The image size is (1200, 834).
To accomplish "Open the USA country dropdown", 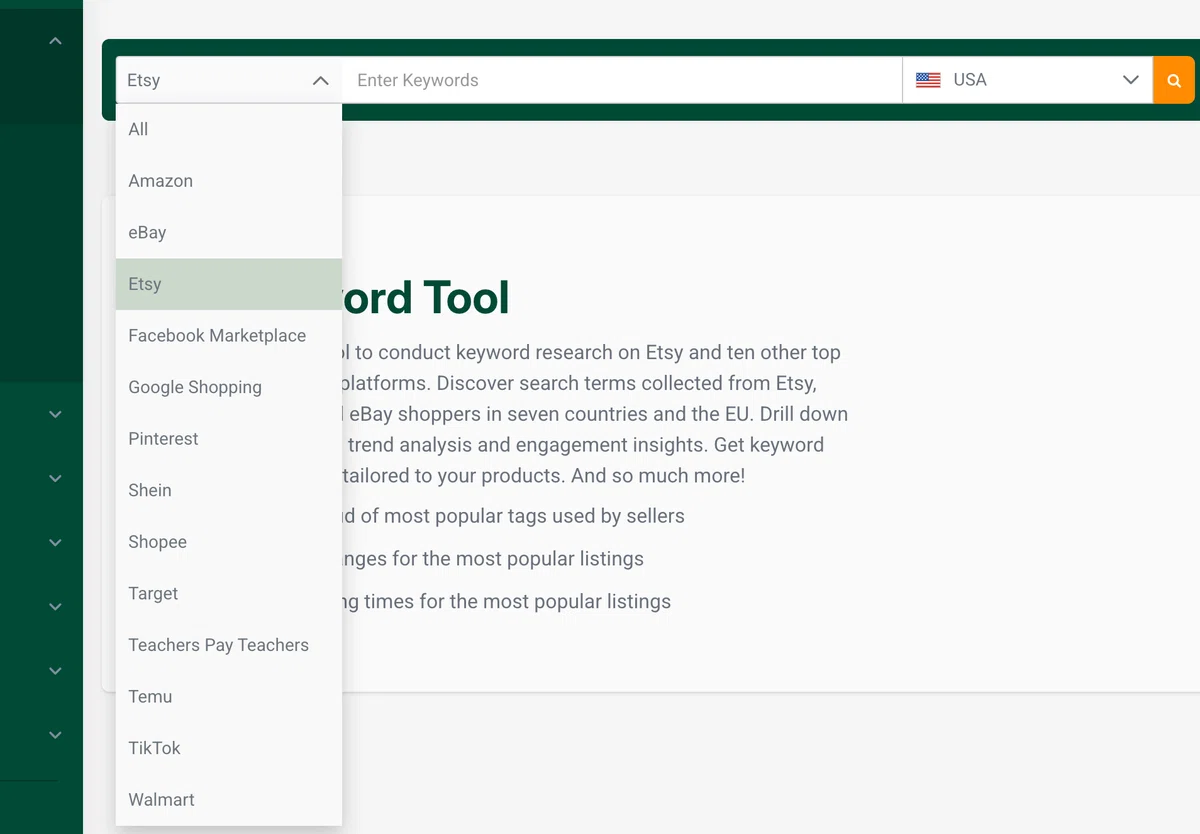I will (1028, 80).
